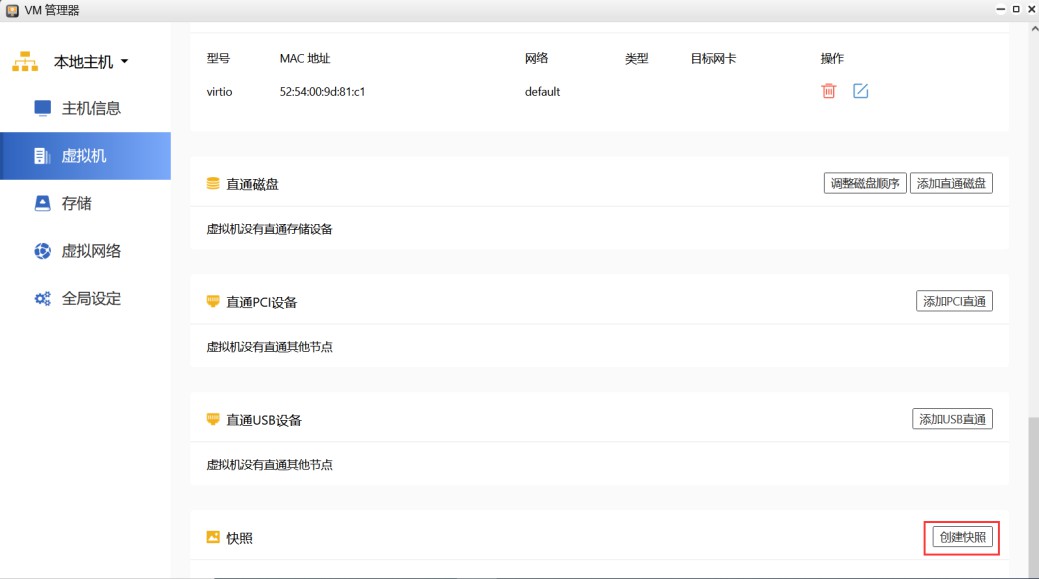Click the host info monitor icon
Image resolution: width=1039 pixels, height=579 pixels.
tap(42, 108)
